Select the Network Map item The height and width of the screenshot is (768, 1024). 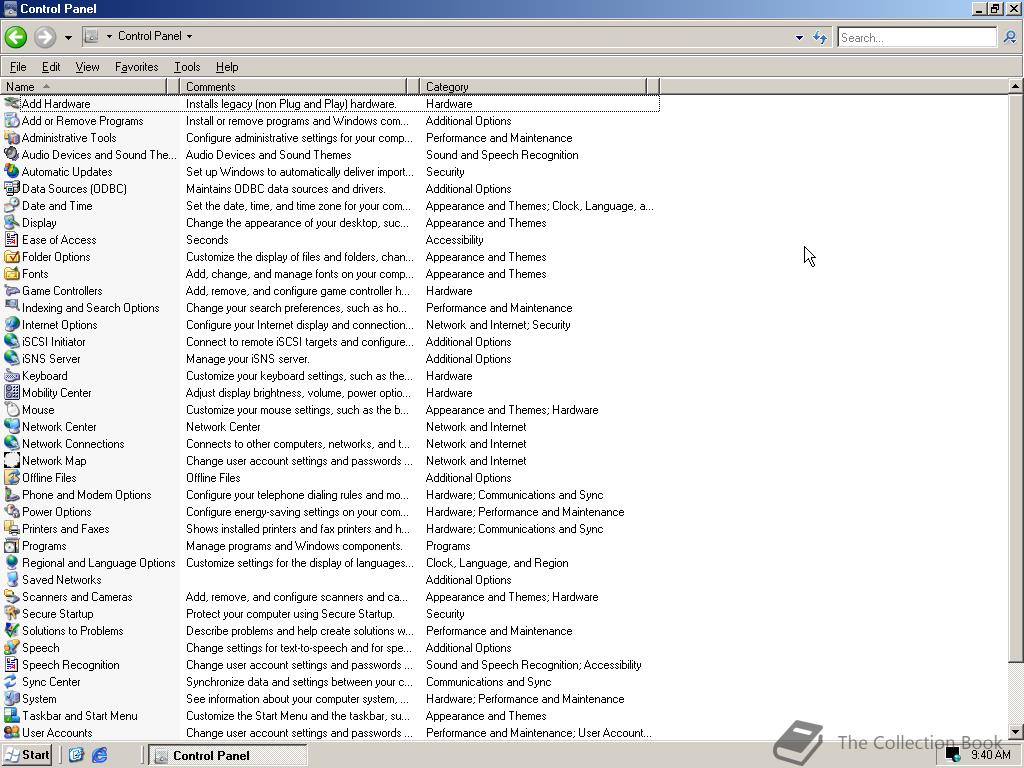click(54, 460)
